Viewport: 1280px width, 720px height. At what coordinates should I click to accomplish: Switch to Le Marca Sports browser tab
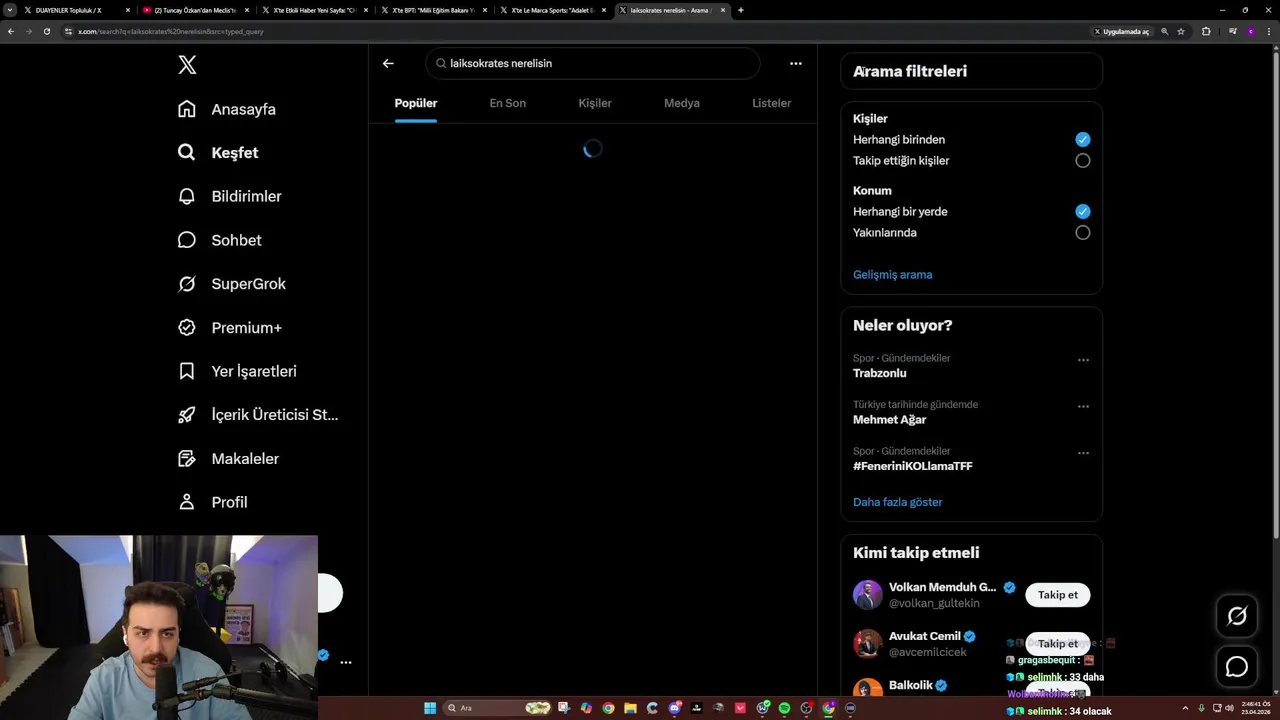point(552,10)
